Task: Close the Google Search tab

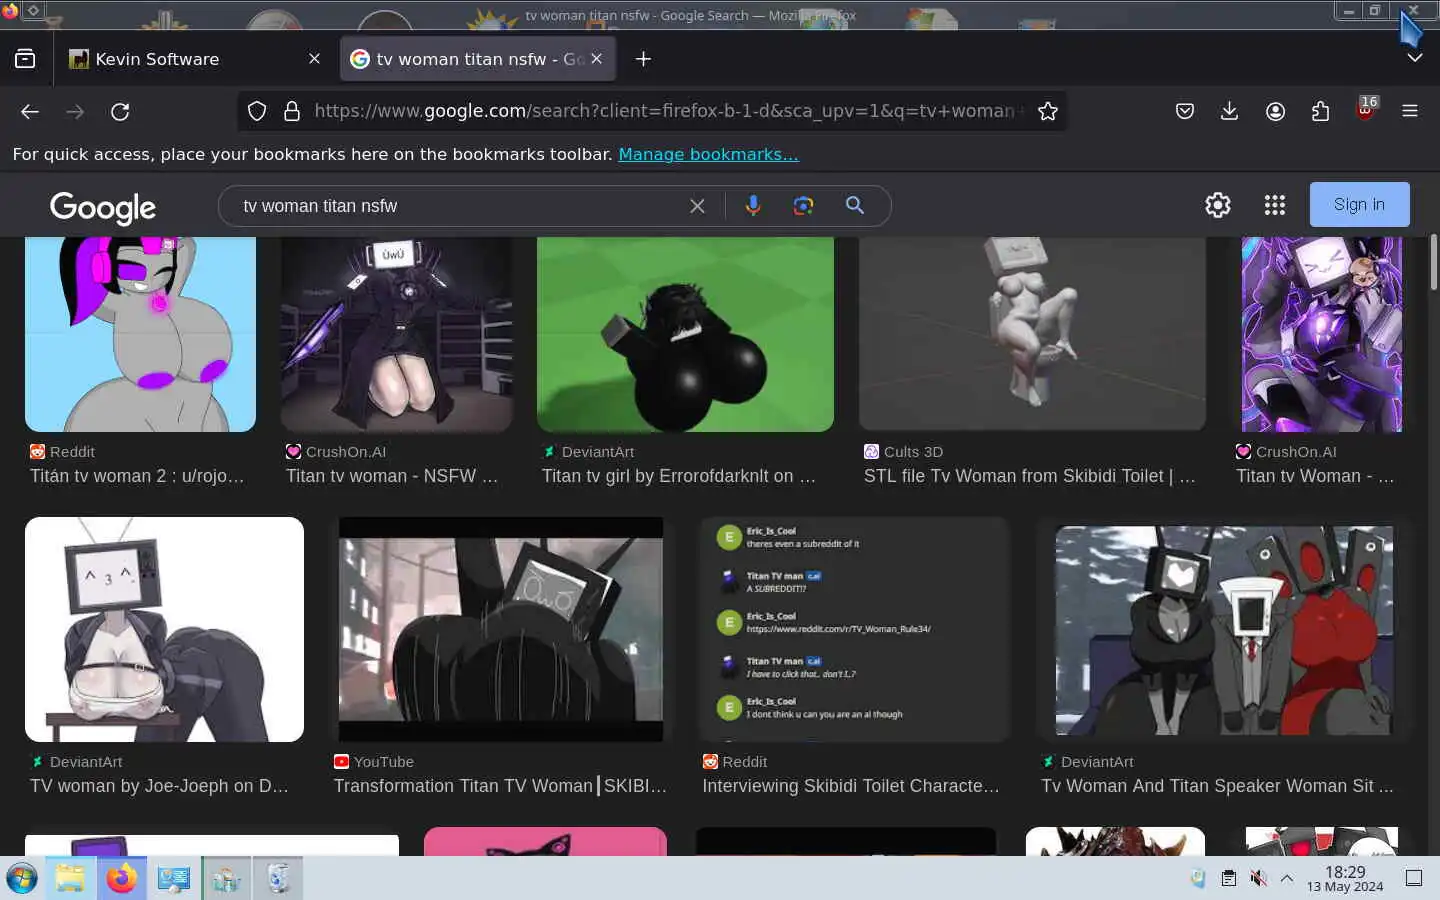Action: (x=597, y=59)
